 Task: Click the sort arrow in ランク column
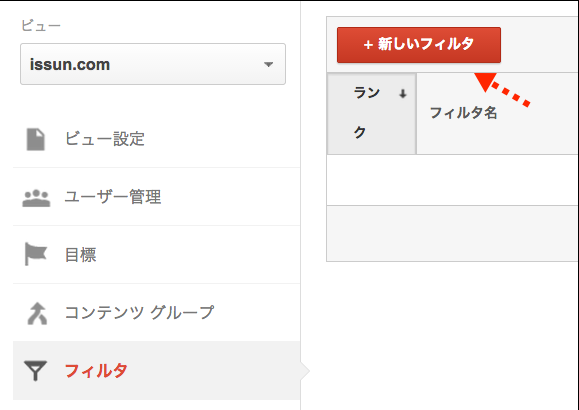click(402, 94)
